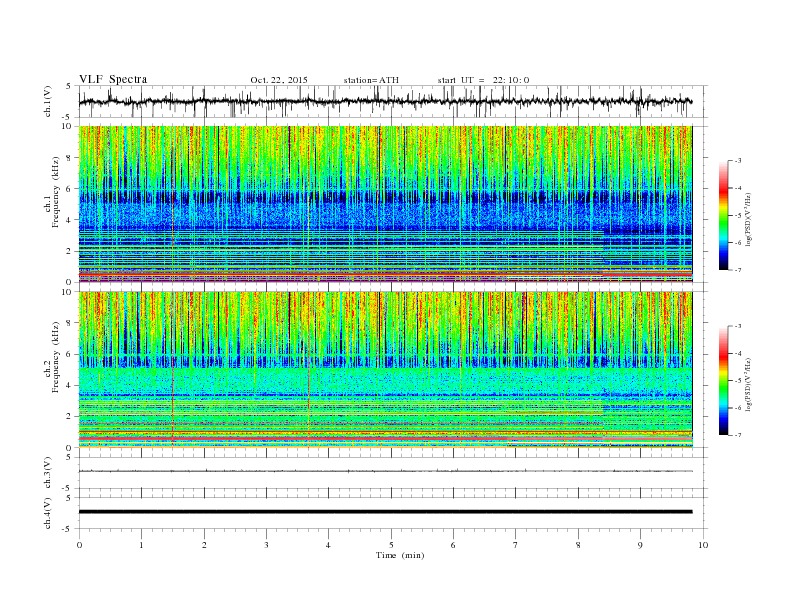Click time axis tick label "2"
The image size is (792, 612).
coord(204,545)
